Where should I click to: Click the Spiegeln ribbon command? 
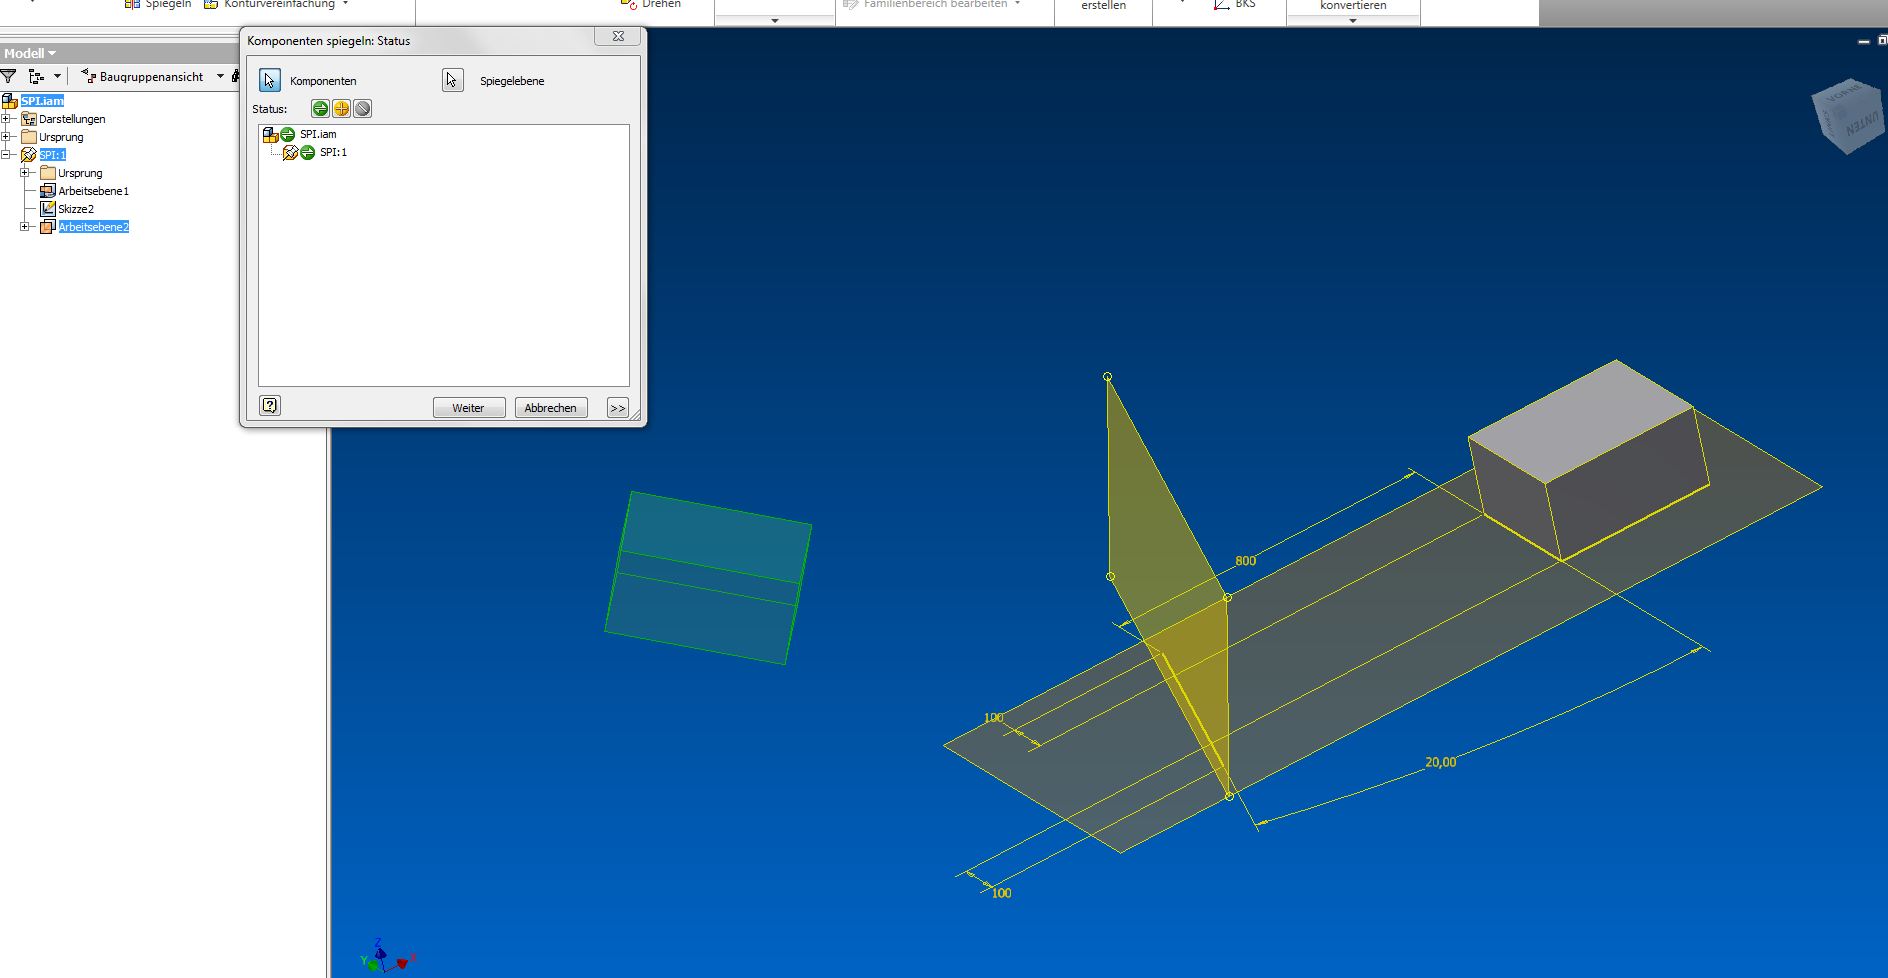pyautogui.click(x=158, y=5)
